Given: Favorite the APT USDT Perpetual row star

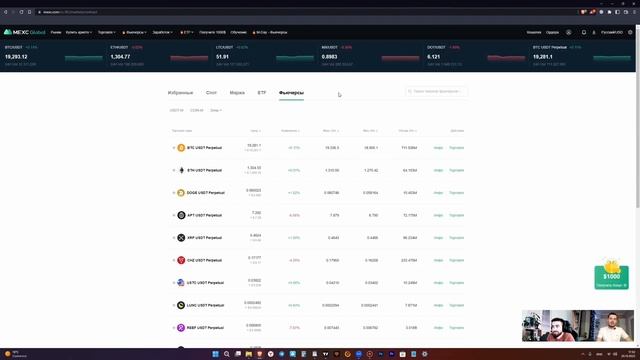Looking at the screenshot, I should tap(173, 215).
